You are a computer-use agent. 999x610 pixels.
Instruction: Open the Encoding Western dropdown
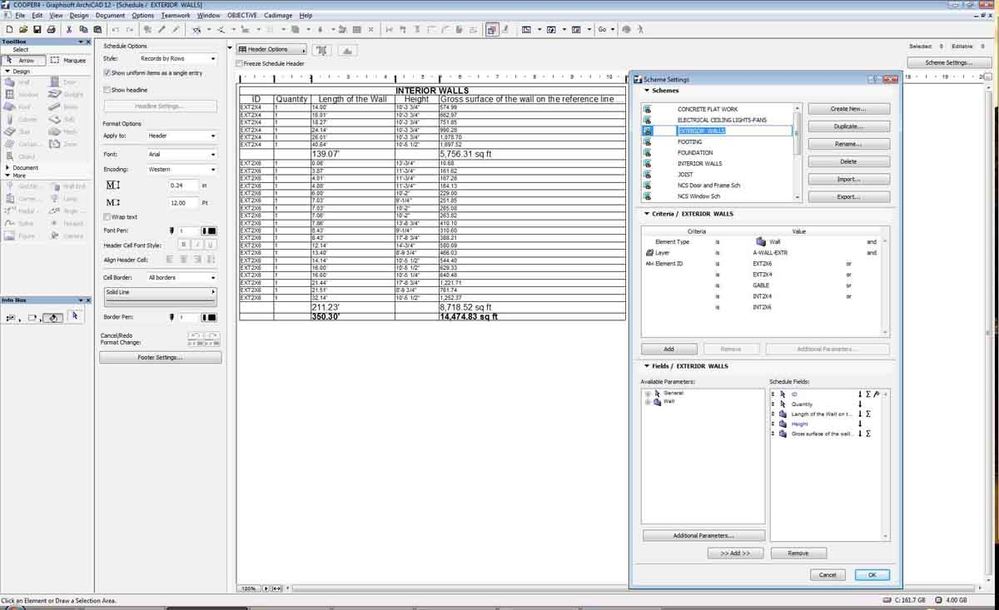(181, 170)
